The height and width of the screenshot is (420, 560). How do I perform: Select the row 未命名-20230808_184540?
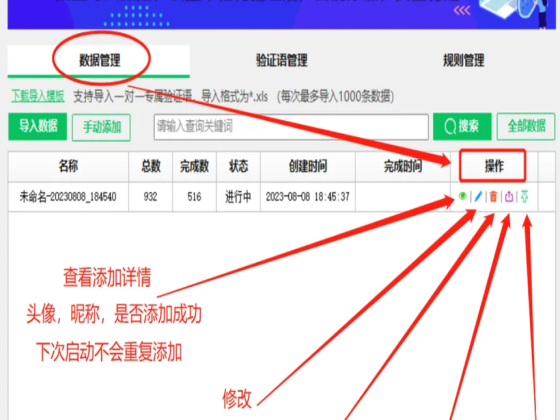click(273, 197)
